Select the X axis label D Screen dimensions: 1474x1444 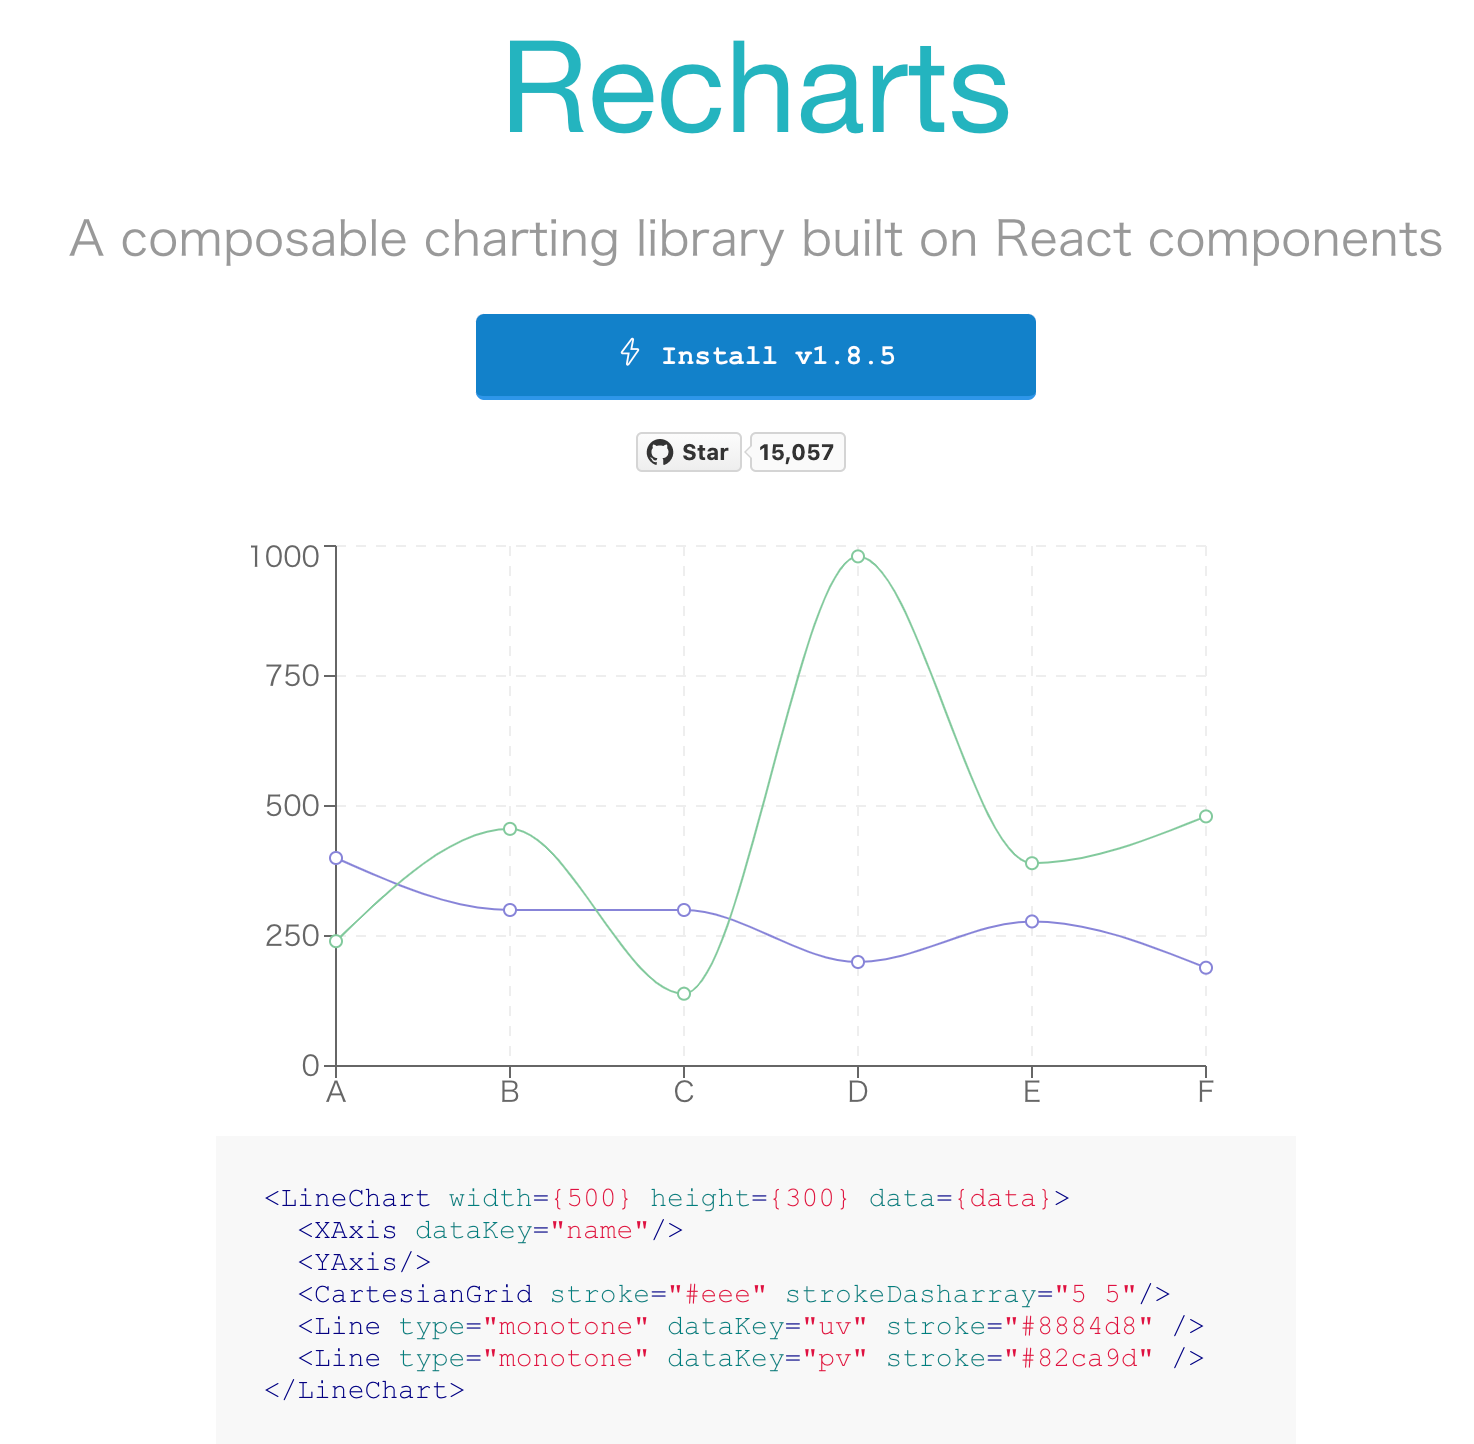tap(857, 1091)
